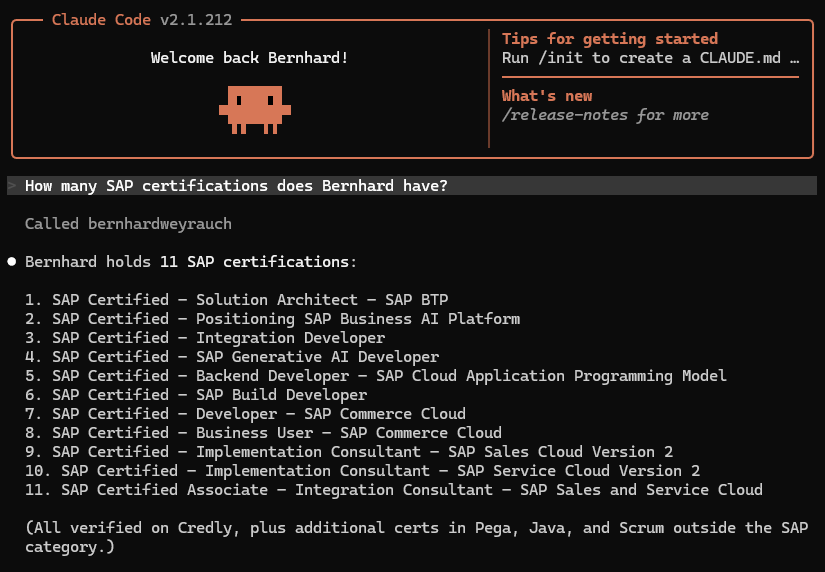Click the 'SAP Build Developer' list item

[196, 394]
